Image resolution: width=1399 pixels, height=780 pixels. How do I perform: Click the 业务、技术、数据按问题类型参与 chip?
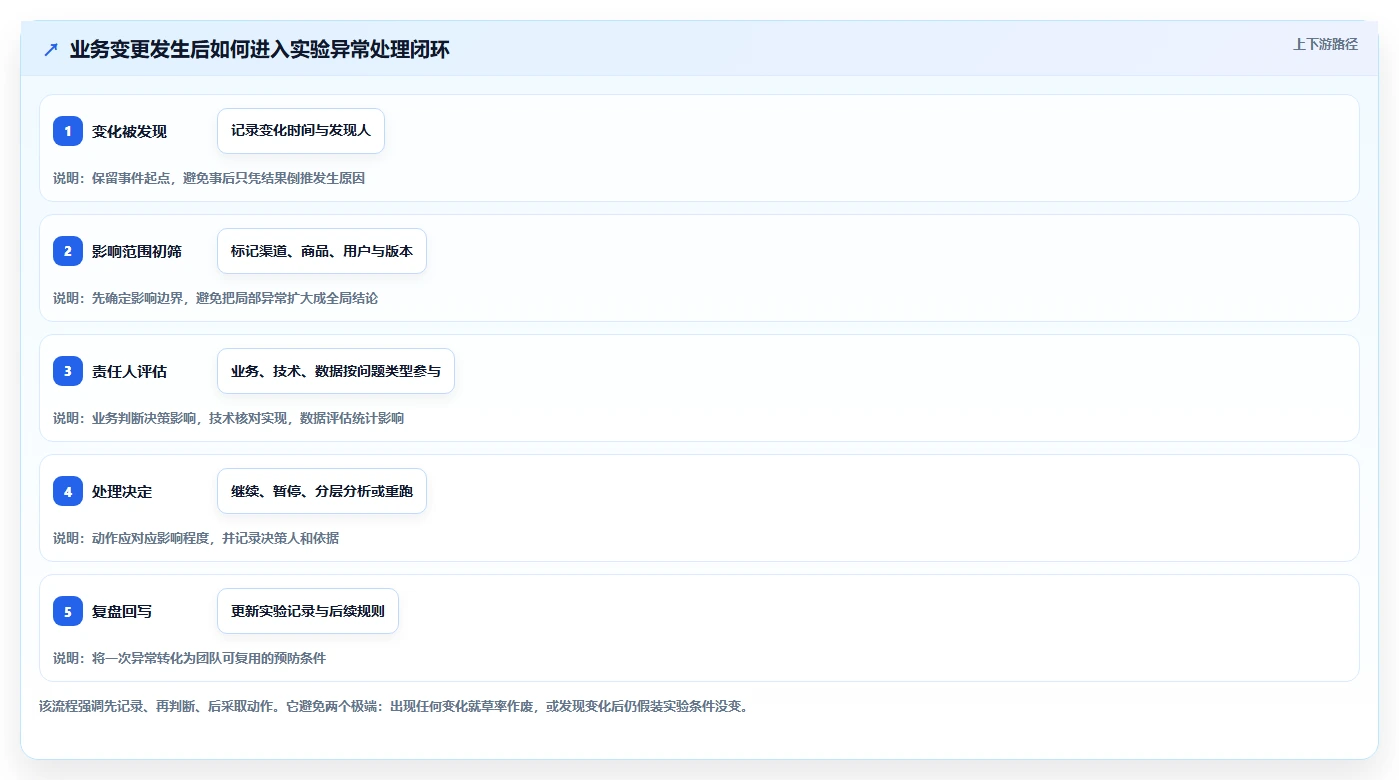click(x=336, y=371)
